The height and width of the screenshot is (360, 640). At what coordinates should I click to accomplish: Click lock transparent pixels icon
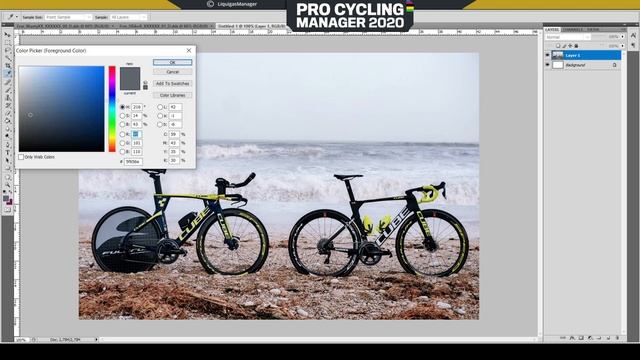558,46
